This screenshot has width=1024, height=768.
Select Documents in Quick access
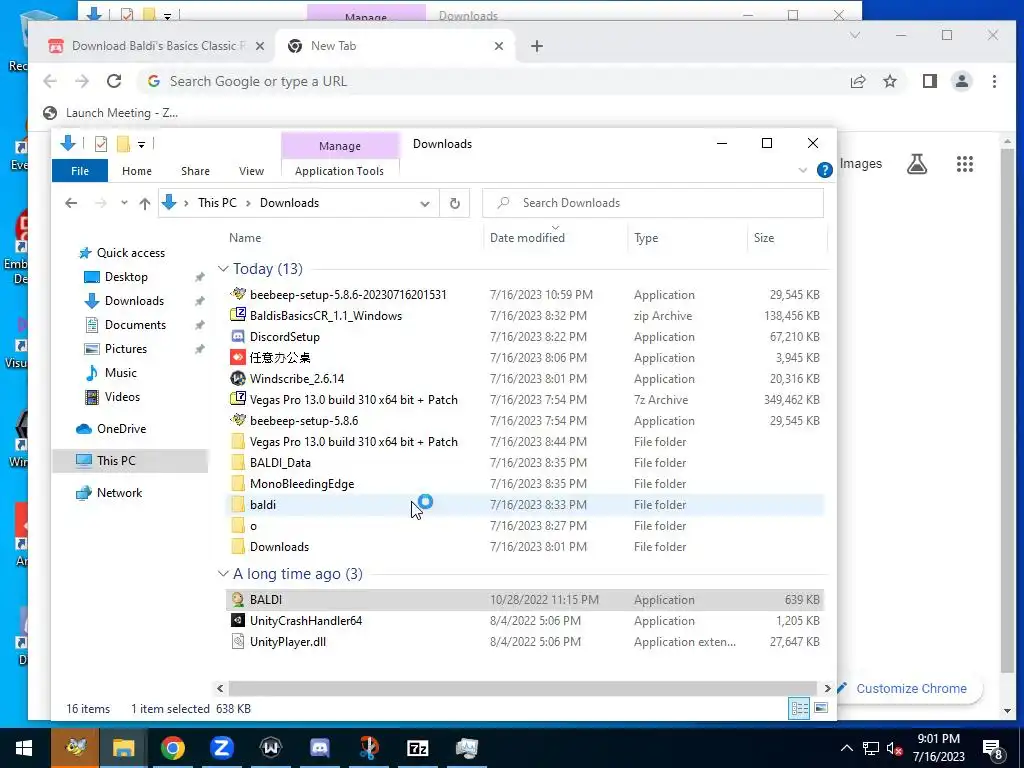(135, 325)
